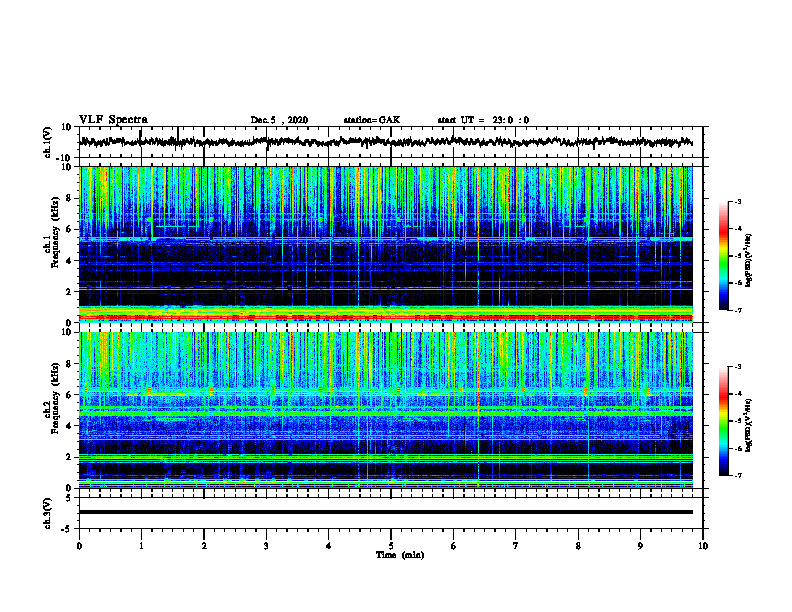
Task: Click the "-7" tick on ch.1 colorbar
Action: 738,310
